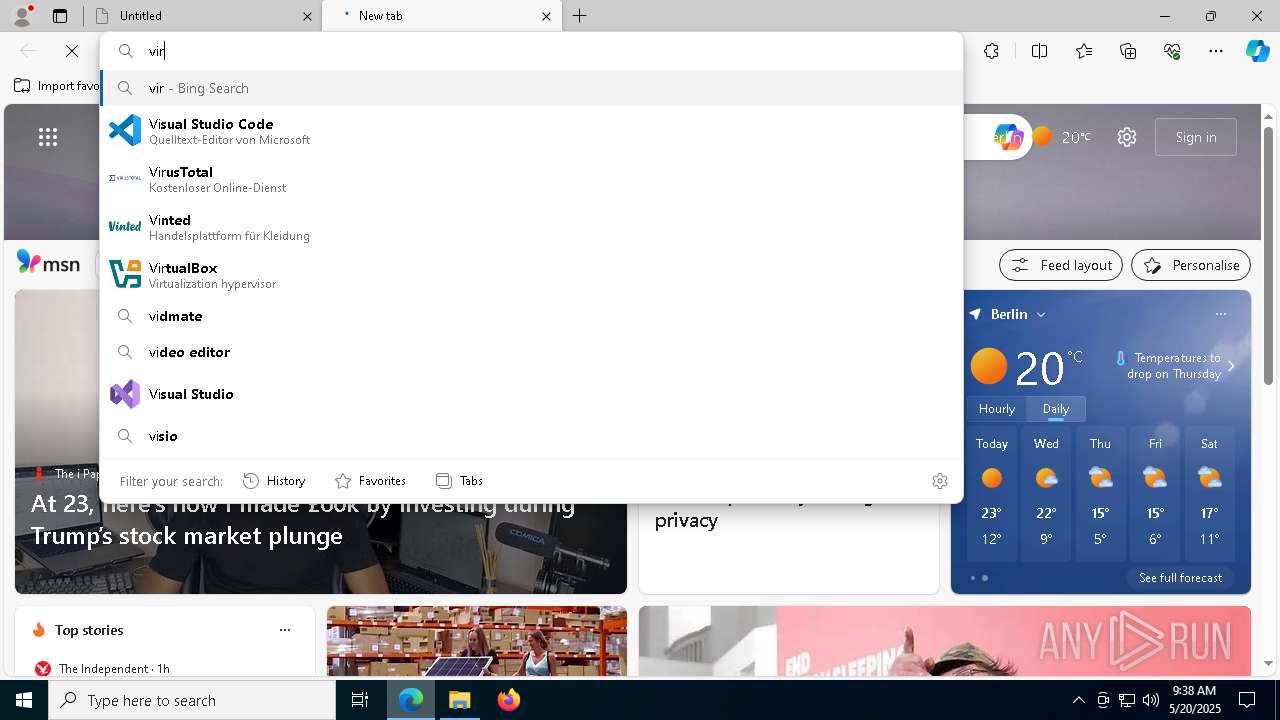This screenshot has width=1280, height=720.
Task: Run the 'vir - Bing Search' entry
Action: point(531,88)
